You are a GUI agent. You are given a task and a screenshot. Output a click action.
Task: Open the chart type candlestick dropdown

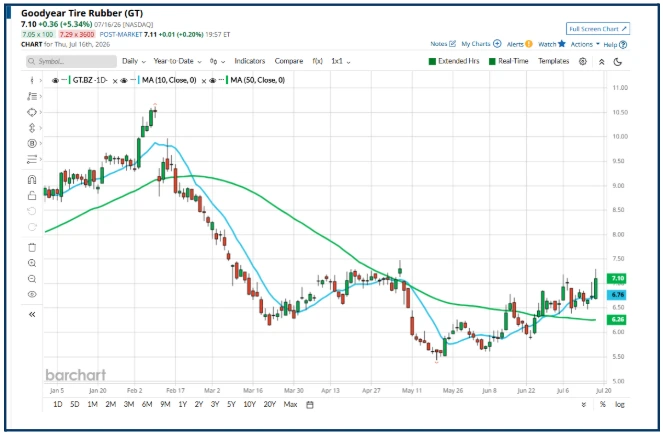tap(217, 62)
